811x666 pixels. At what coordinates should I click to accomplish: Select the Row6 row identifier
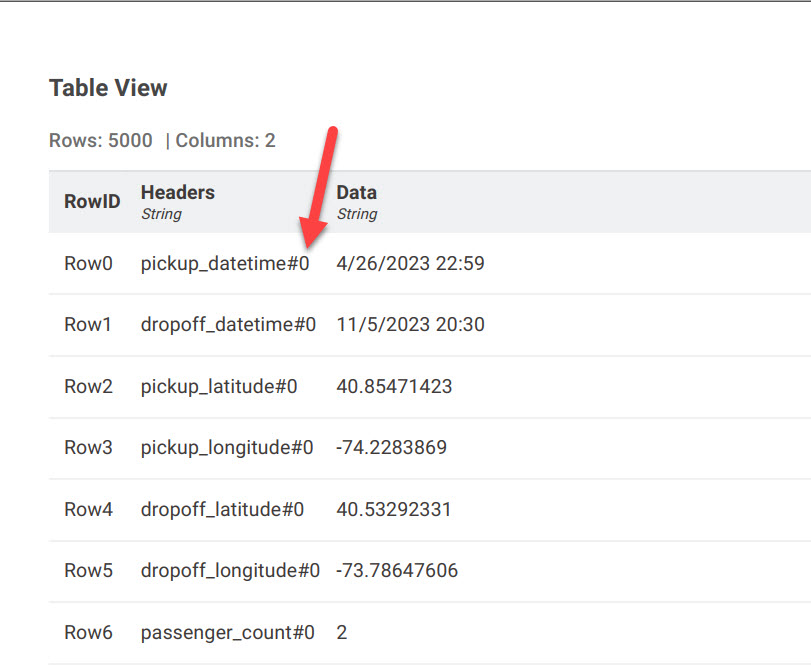point(88,632)
